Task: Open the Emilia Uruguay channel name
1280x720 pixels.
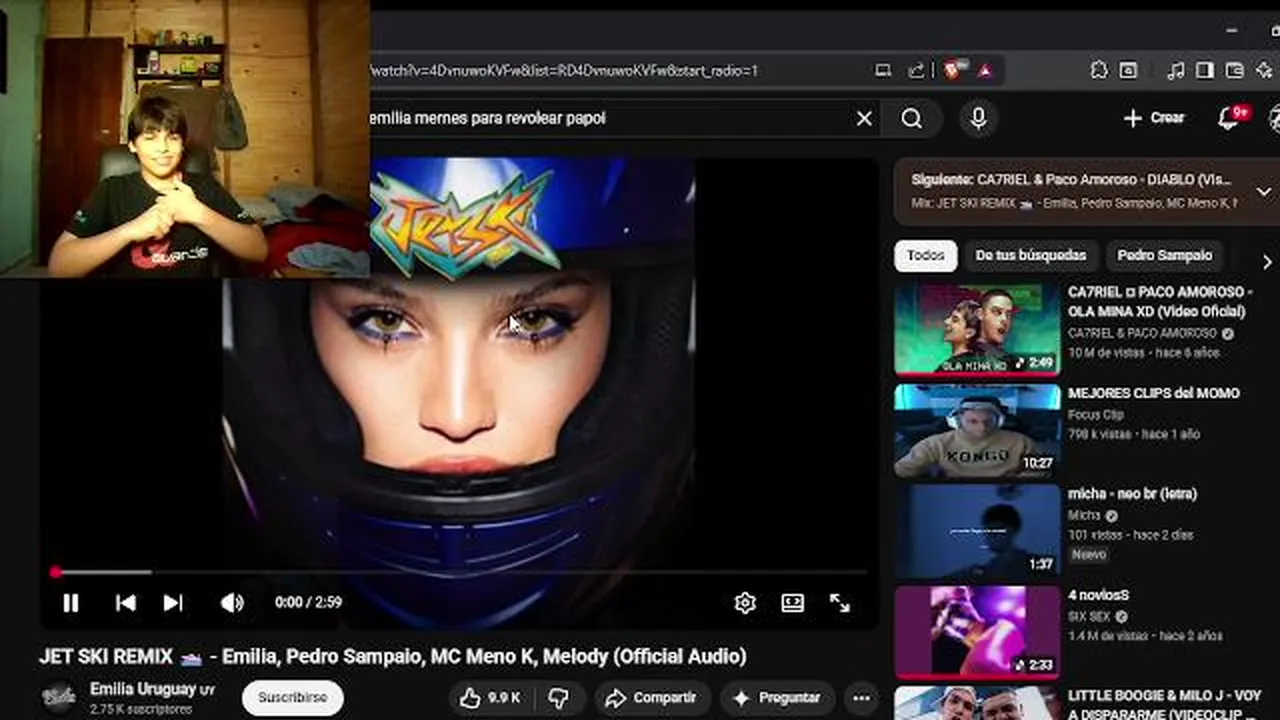Action: click(x=143, y=690)
